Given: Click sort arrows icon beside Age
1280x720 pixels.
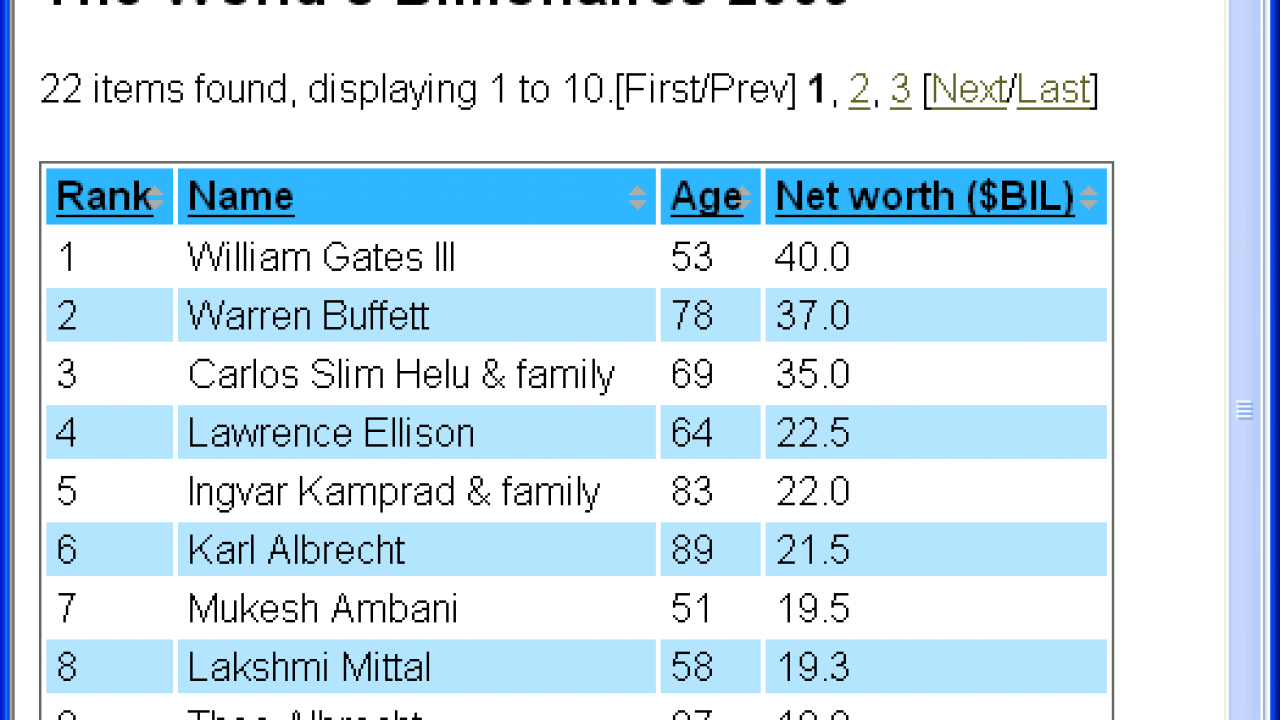Looking at the screenshot, I should pos(745,198).
